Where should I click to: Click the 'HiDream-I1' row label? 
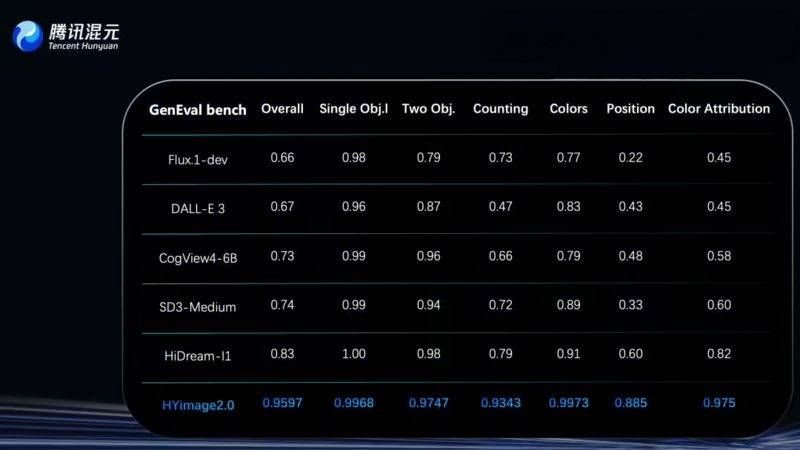[x=197, y=356]
